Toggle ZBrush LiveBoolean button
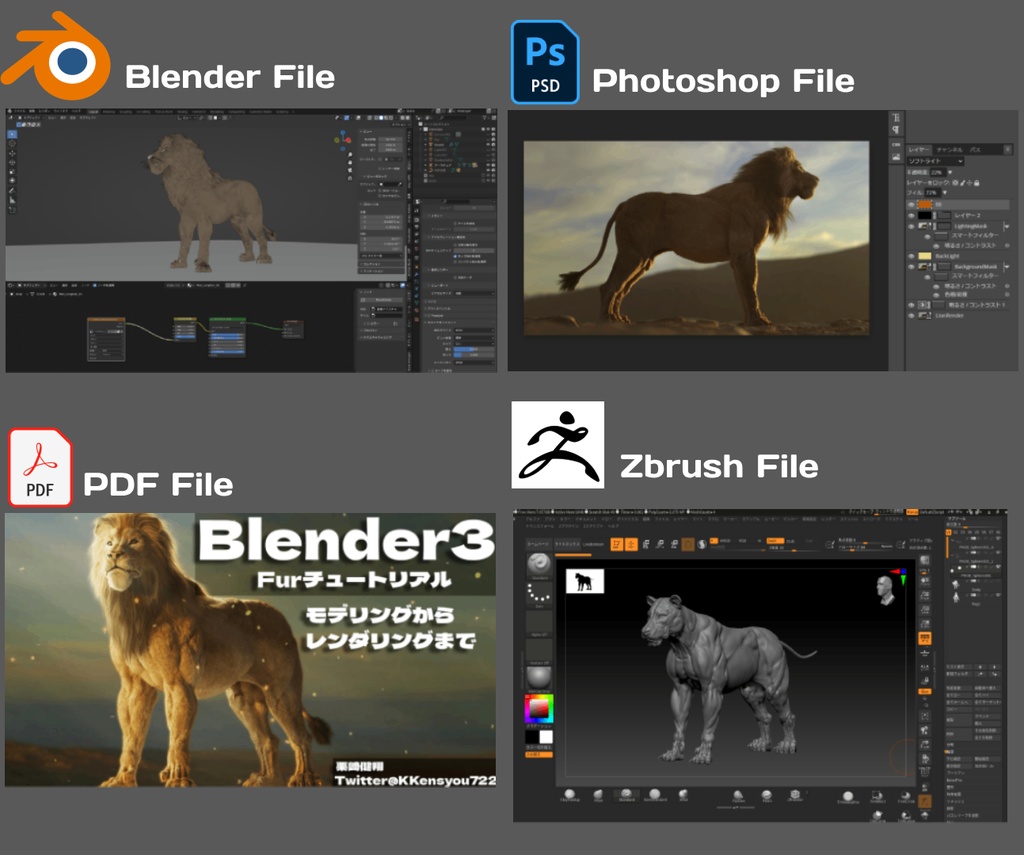1024x855 pixels. point(593,544)
